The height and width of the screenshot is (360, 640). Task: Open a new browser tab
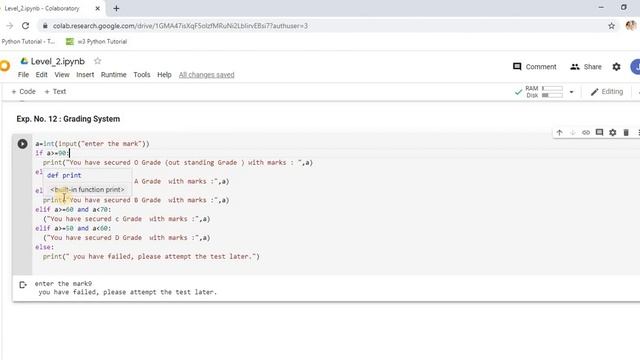point(116,8)
